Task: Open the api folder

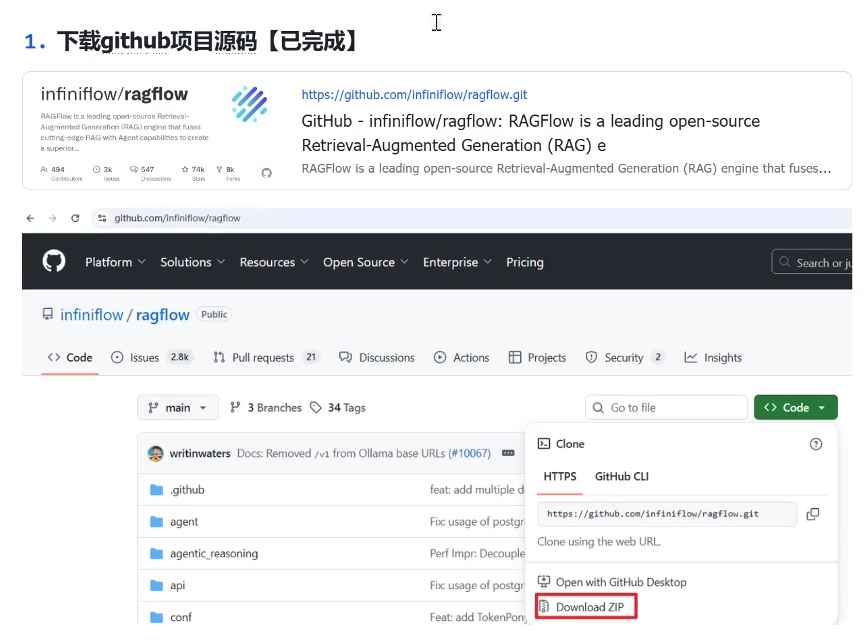Action: coord(177,586)
